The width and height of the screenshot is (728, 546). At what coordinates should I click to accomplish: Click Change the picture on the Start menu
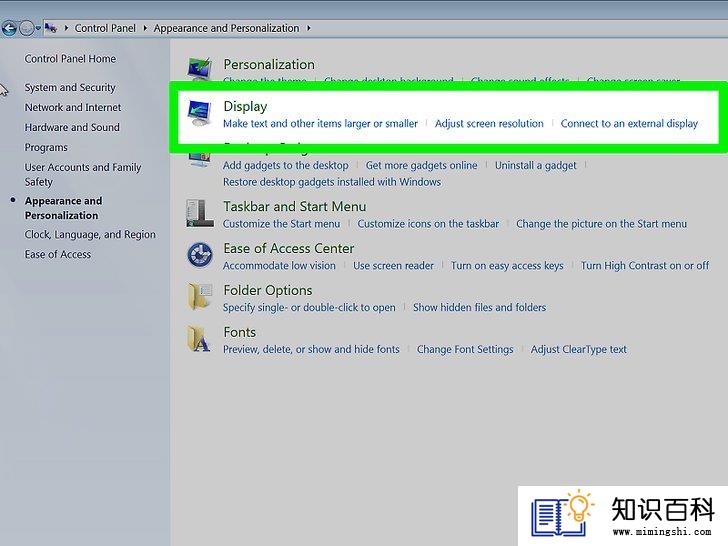coord(601,224)
